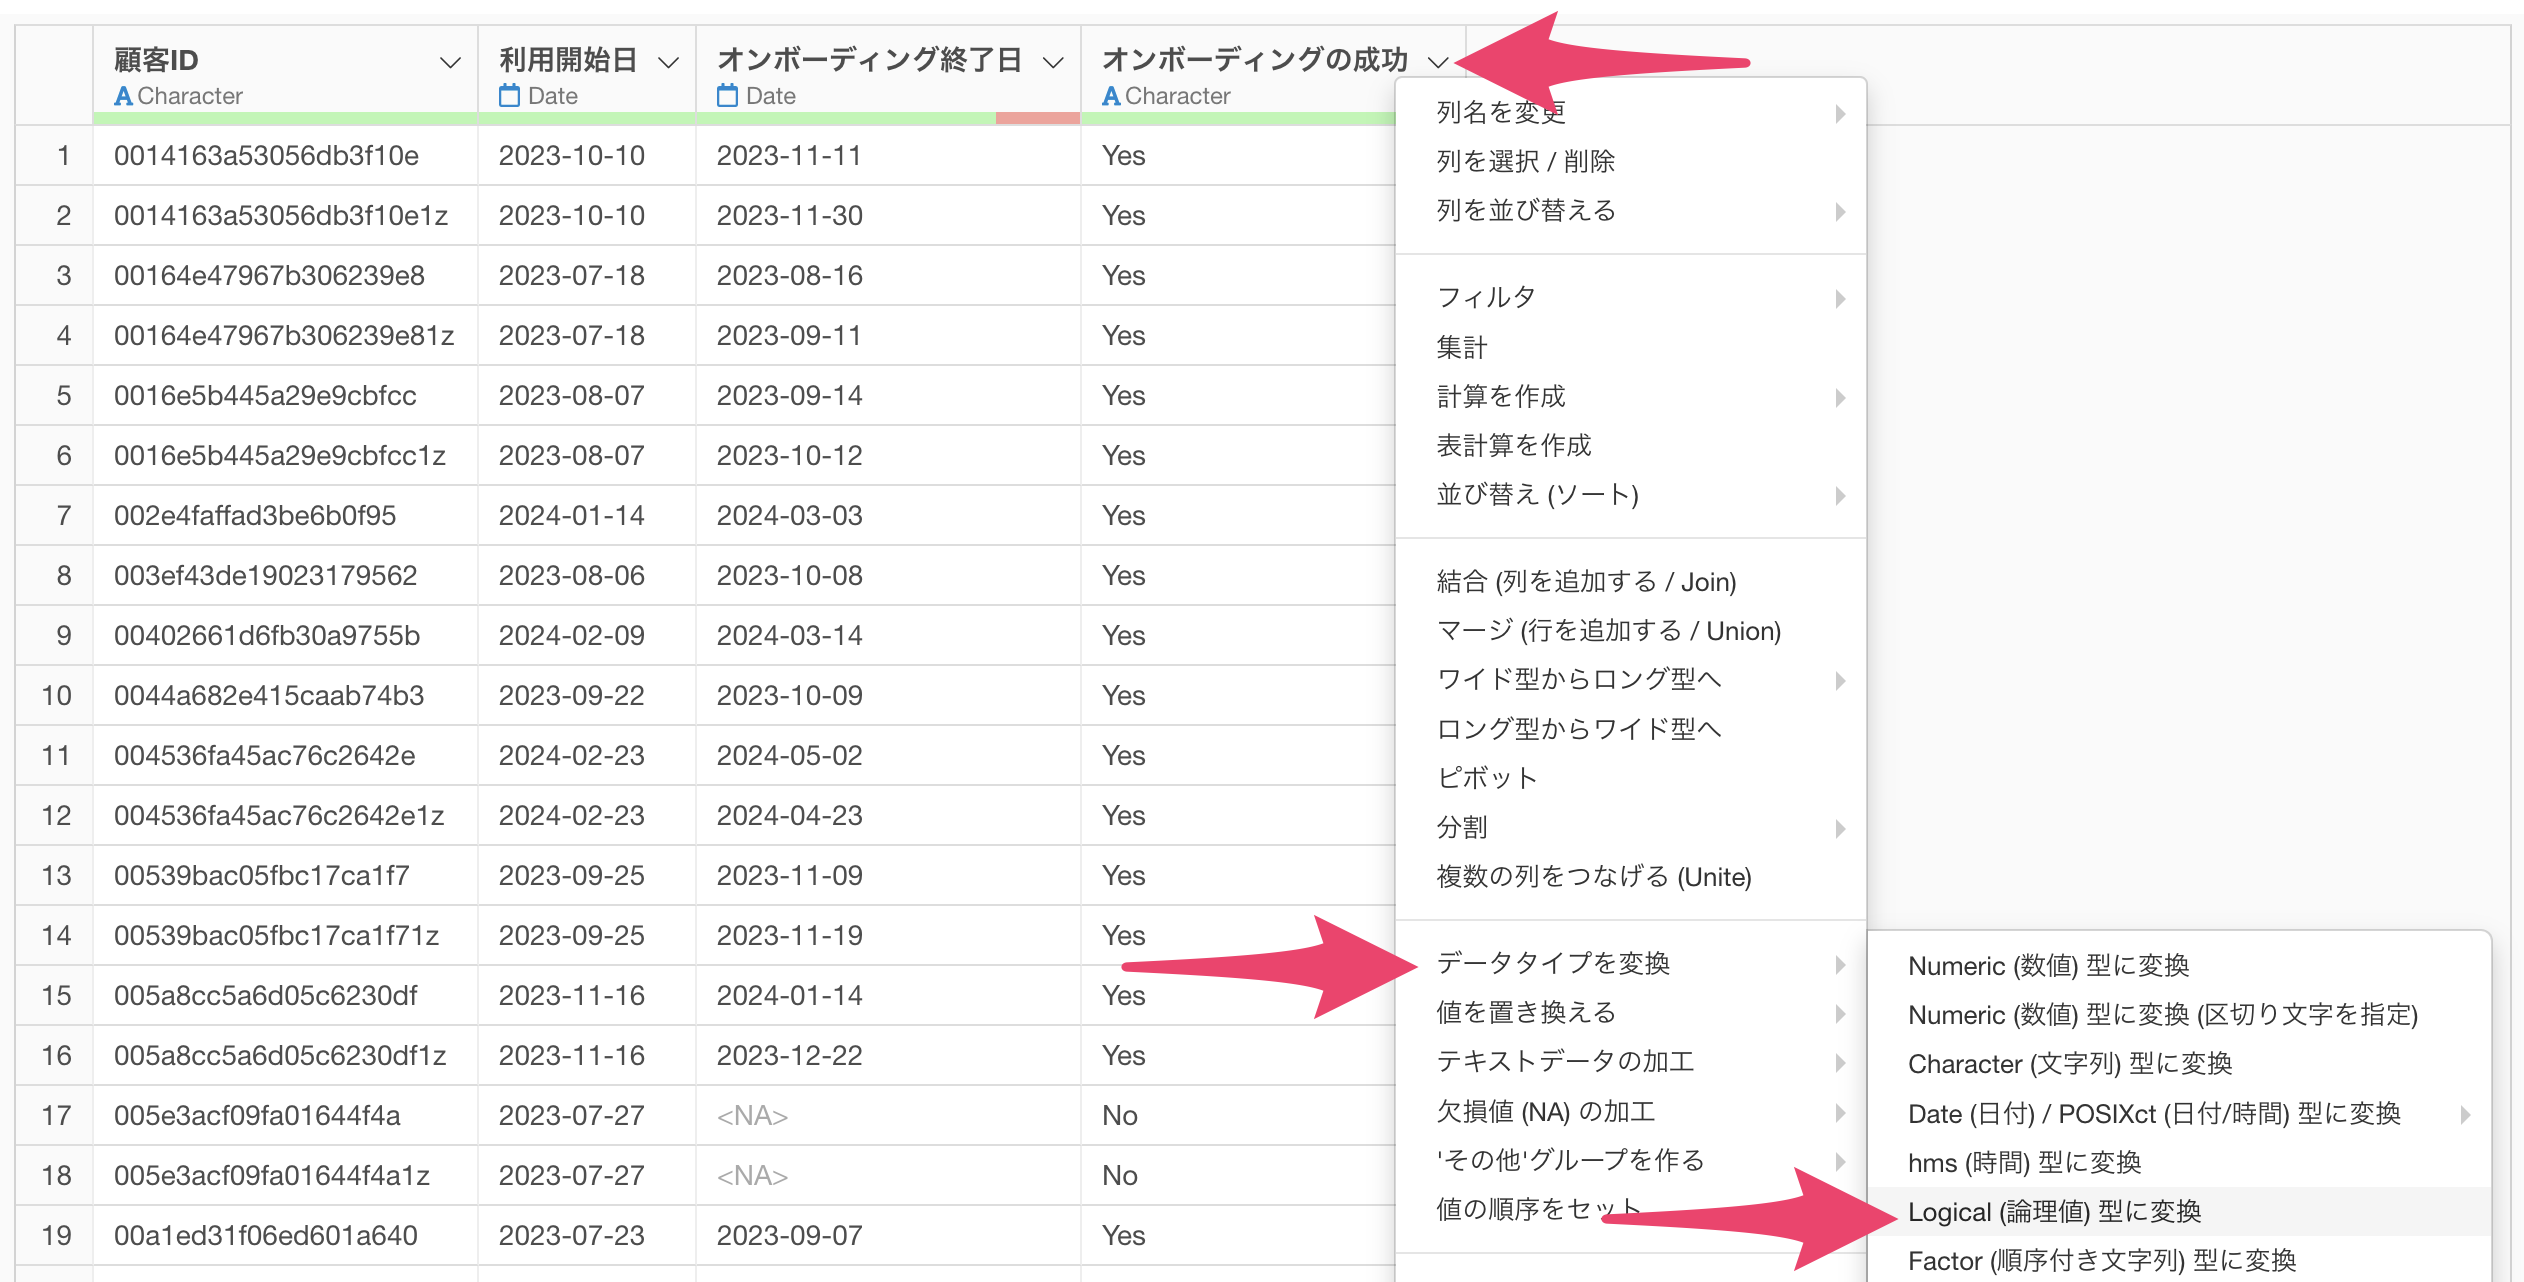Click the red NA portion of the オンボーディング終了日 summary bar

(1037, 118)
